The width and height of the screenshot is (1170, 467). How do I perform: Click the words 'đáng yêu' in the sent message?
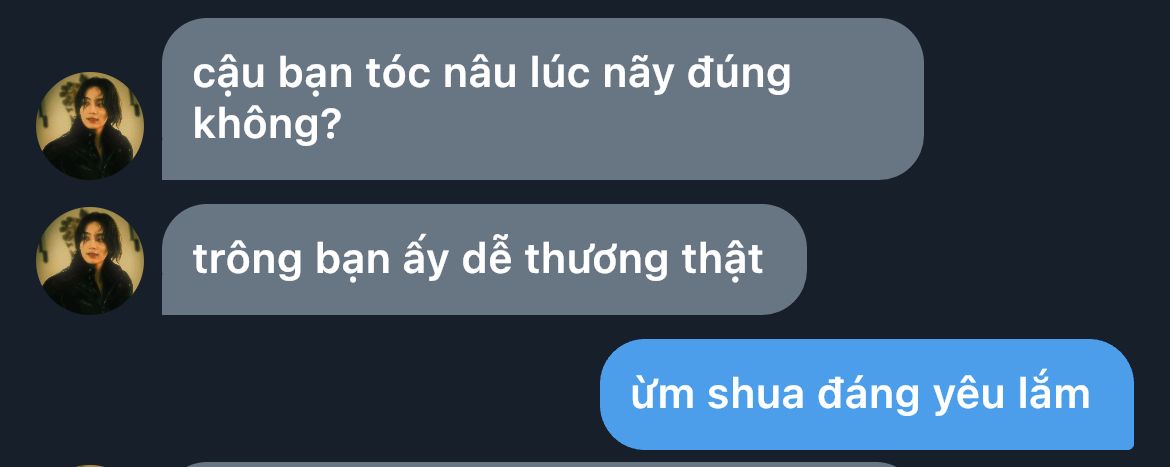tap(907, 395)
